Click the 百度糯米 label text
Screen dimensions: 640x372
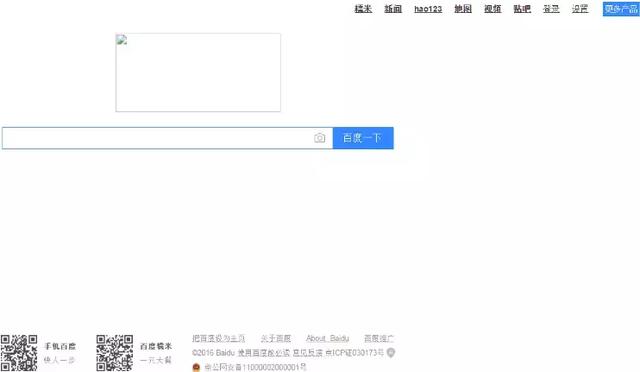click(x=156, y=346)
